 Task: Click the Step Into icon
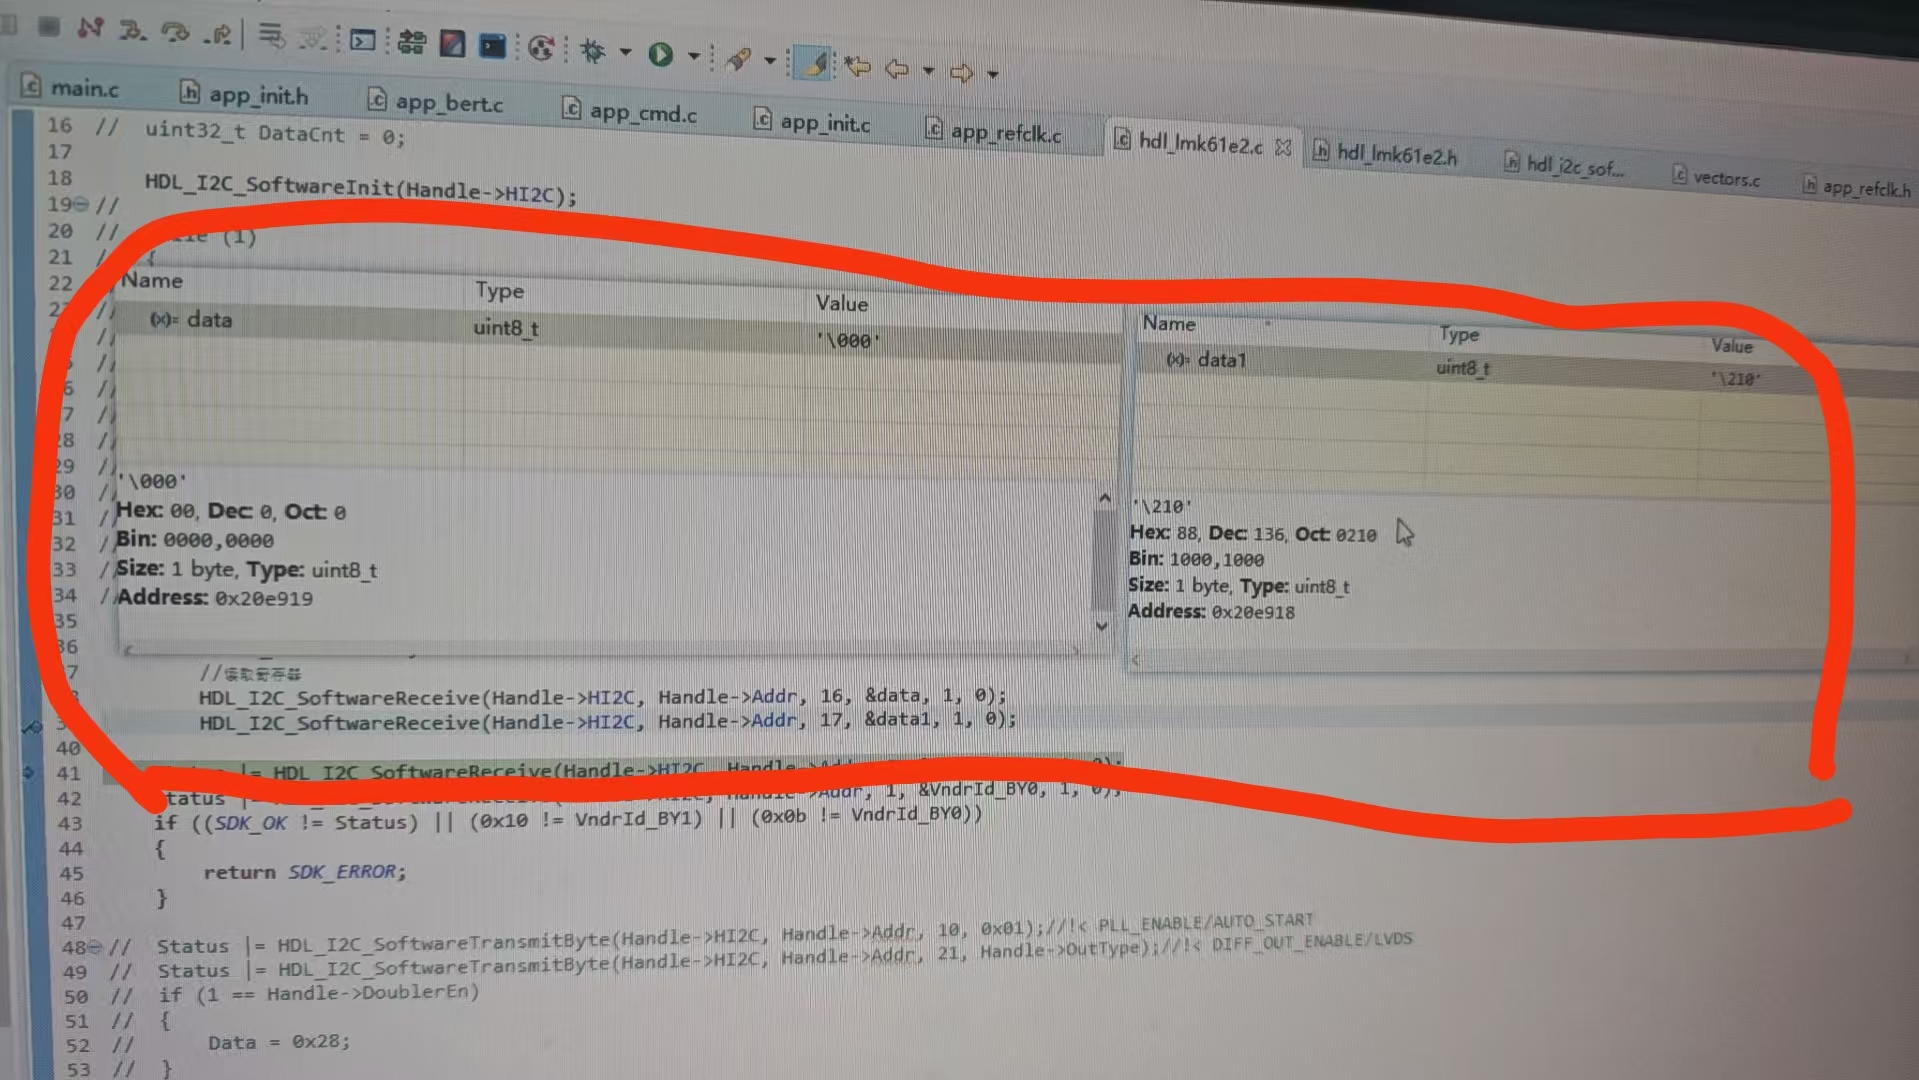pos(133,30)
